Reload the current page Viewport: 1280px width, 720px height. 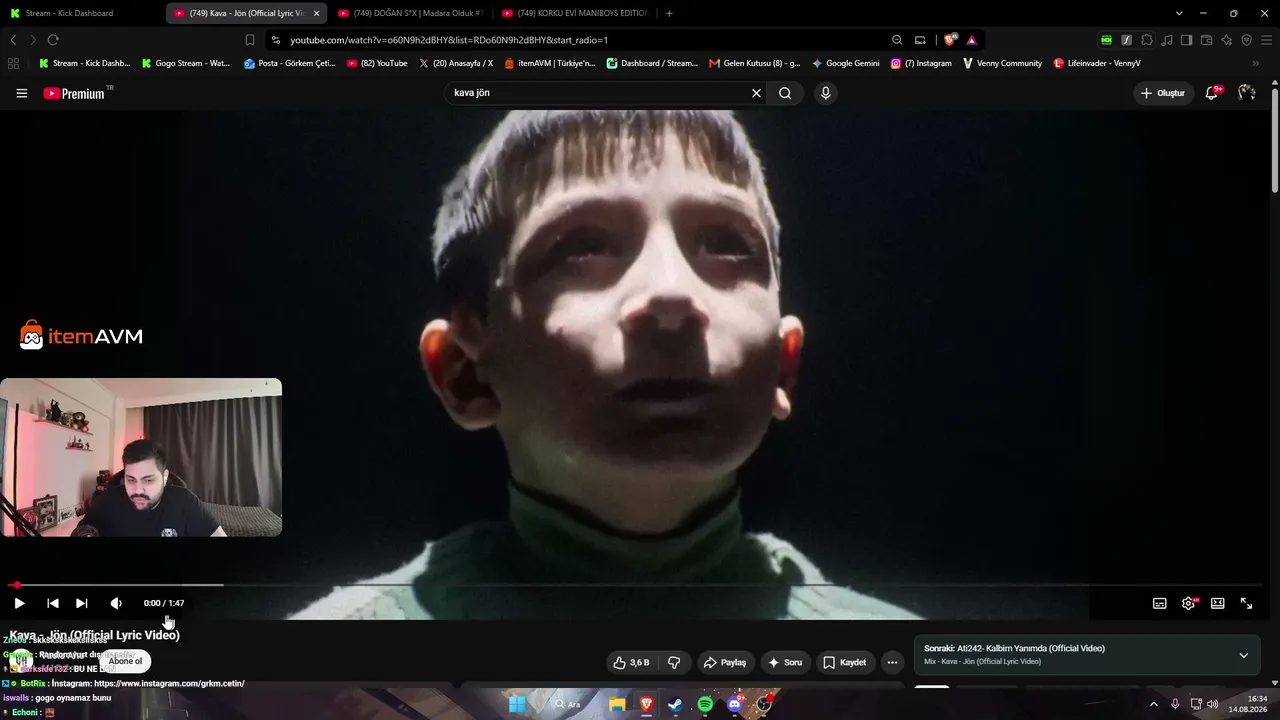(x=53, y=40)
